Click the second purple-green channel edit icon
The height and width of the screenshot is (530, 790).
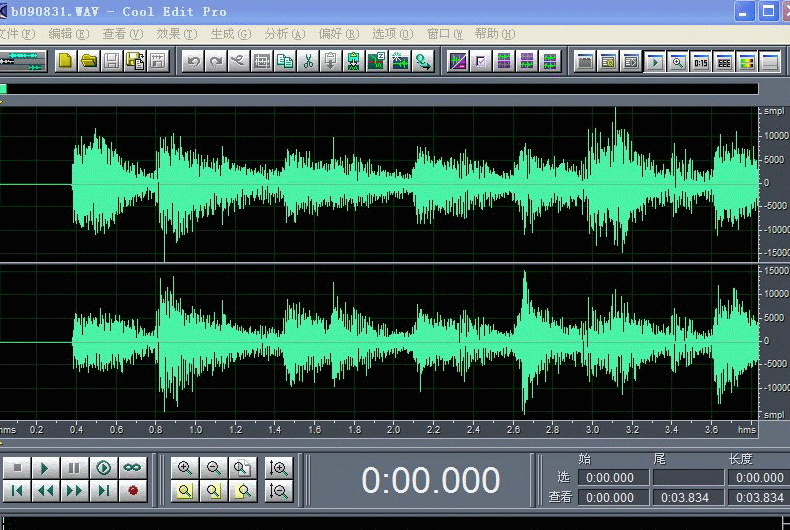[527, 61]
